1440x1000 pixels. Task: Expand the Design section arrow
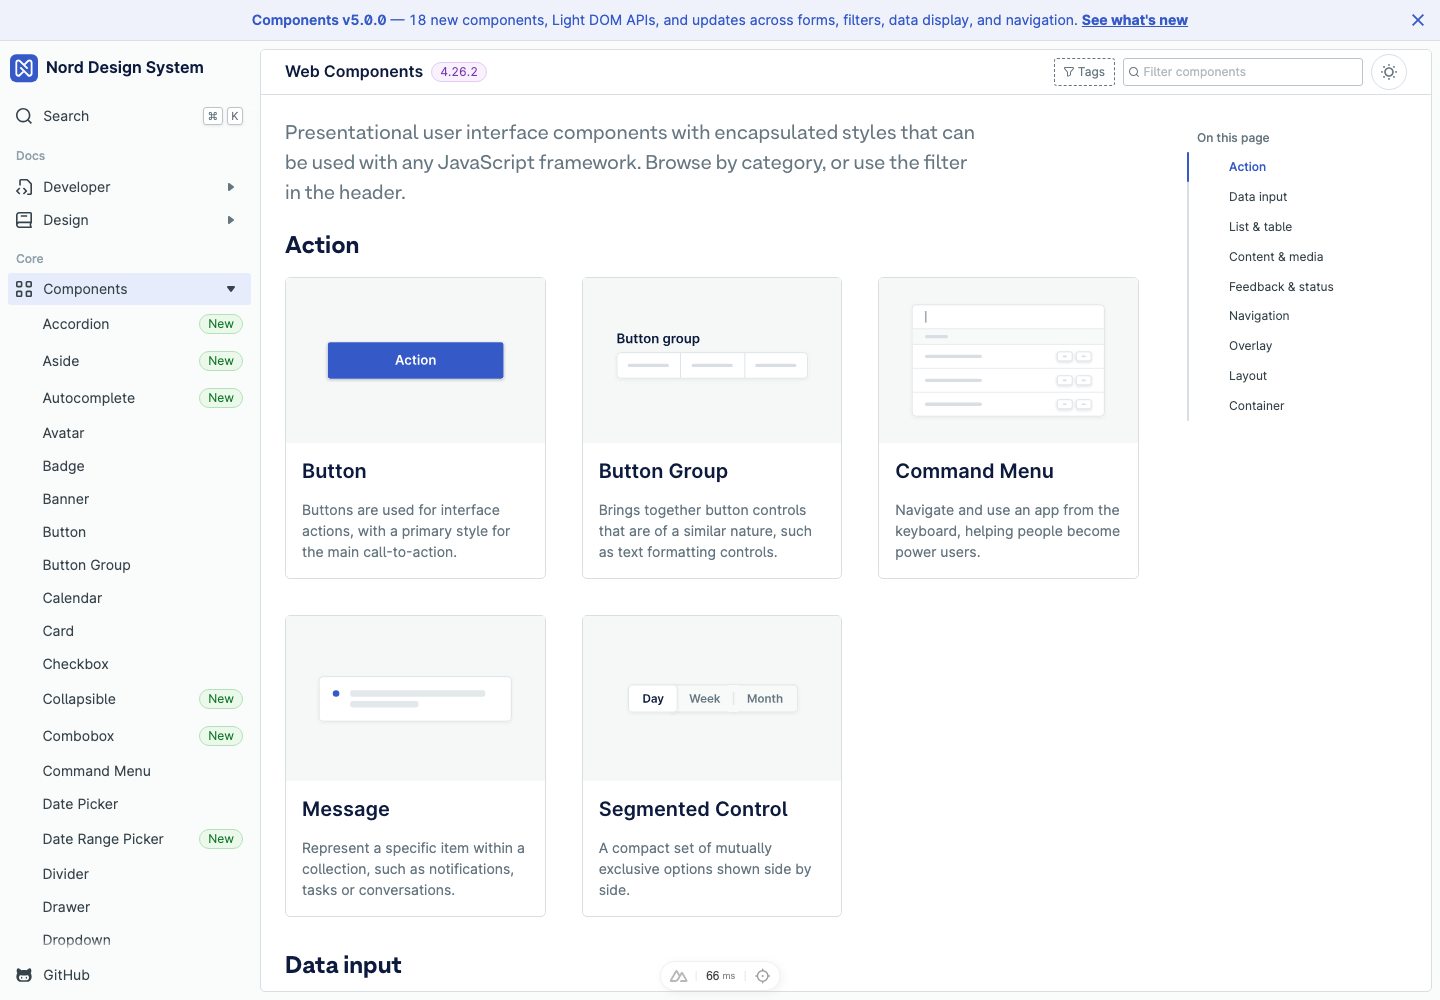click(231, 220)
